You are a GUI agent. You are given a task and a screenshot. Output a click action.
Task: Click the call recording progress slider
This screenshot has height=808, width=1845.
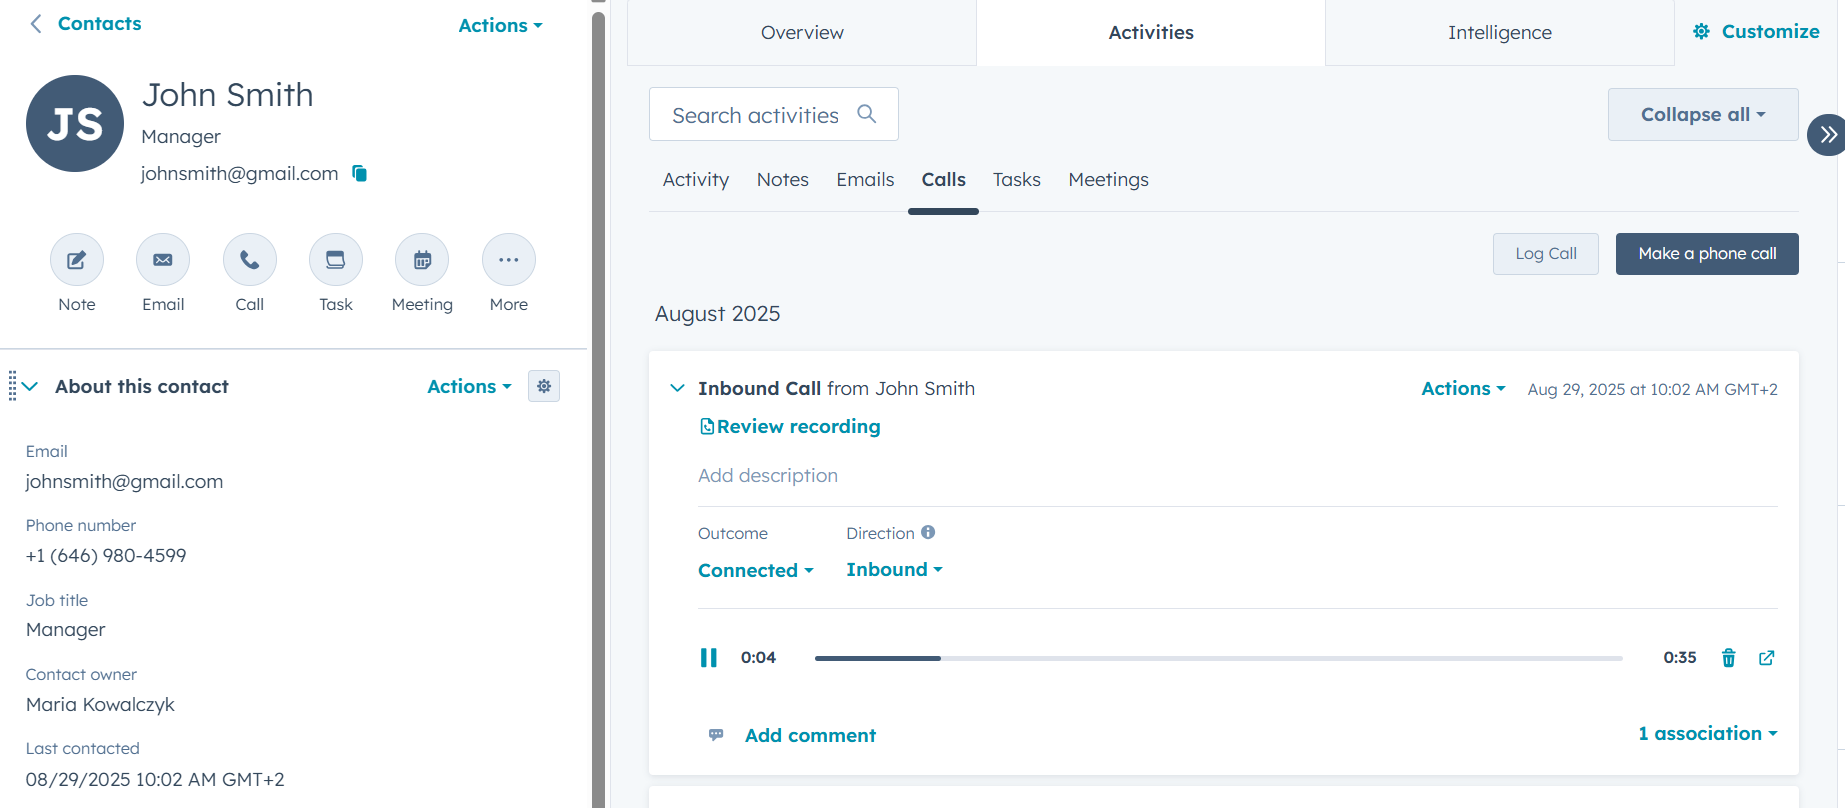pyautogui.click(x=1218, y=658)
